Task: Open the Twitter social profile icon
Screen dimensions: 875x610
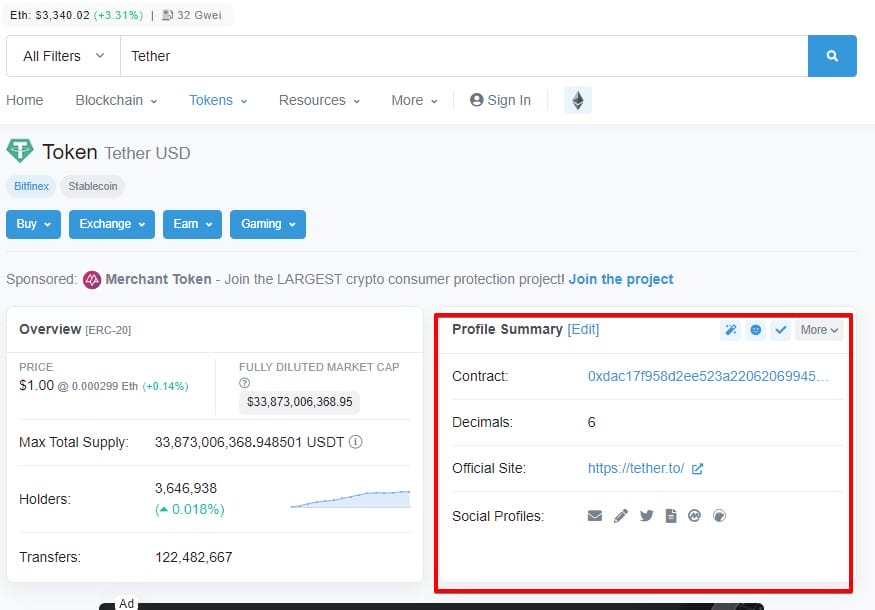Action: [x=646, y=516]
